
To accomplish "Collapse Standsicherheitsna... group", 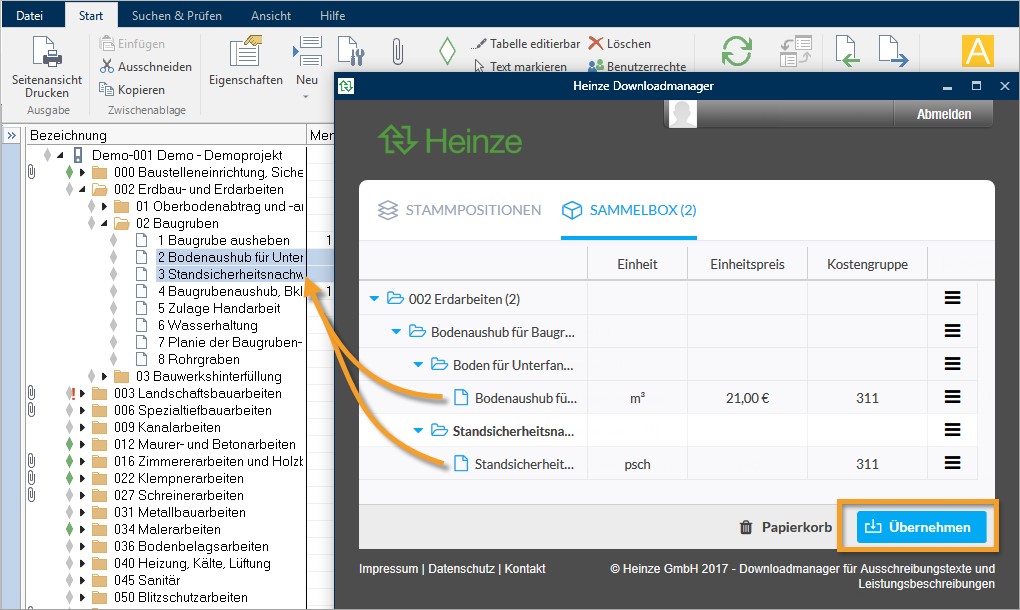I will click(x=418, y=431).
